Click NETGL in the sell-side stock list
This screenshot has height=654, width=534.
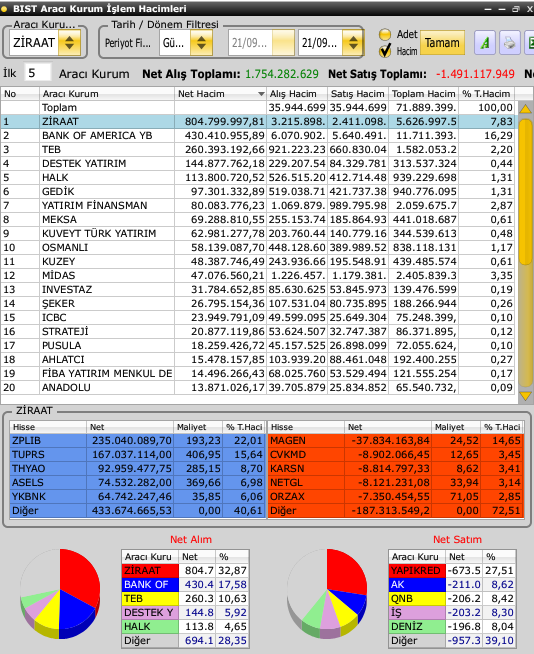coord(286,483)
